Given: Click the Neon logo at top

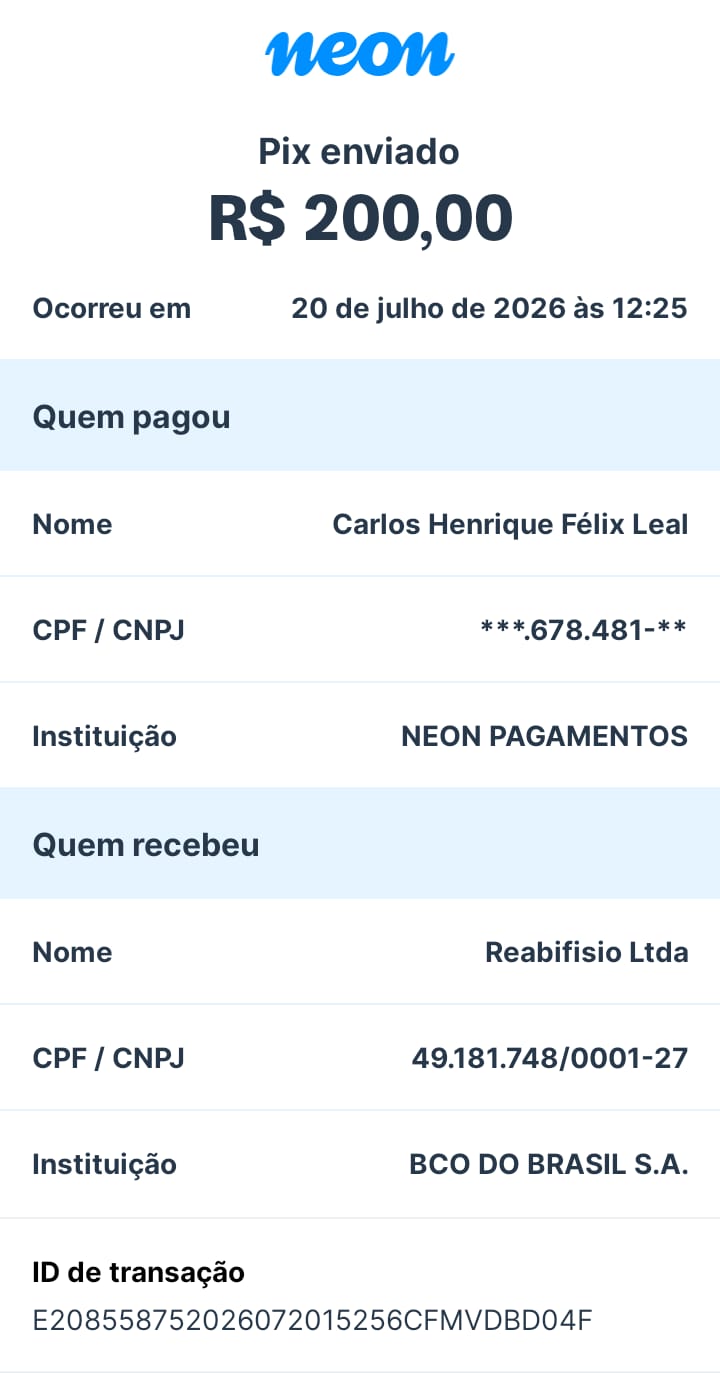Looking at the screenshot, I should coord(360,53).
